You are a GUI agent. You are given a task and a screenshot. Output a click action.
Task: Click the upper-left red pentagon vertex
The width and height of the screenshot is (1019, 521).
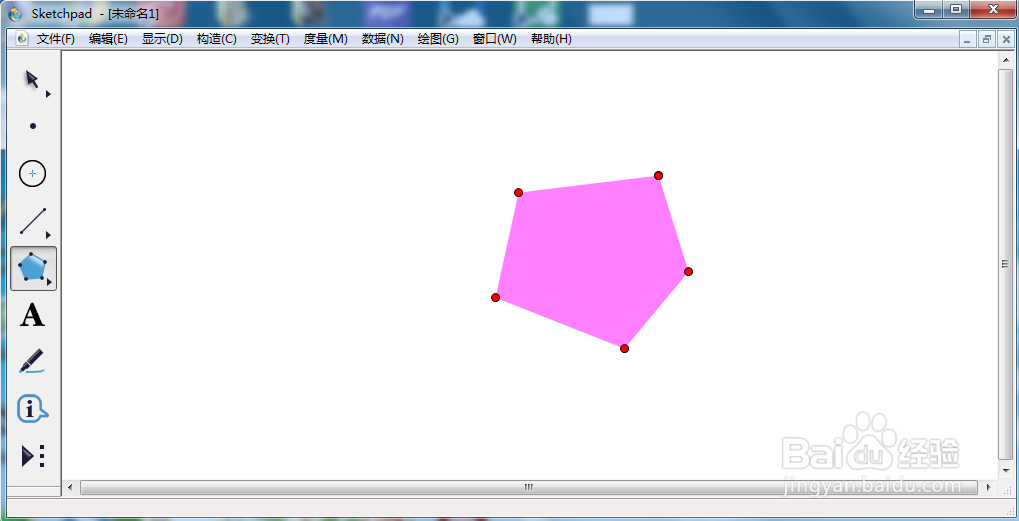coord(519,192)
